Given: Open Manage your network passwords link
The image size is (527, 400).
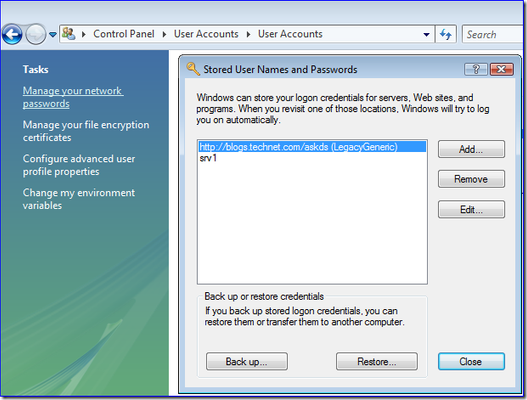Looking at the screenshot, I should [x=73, y=97].
